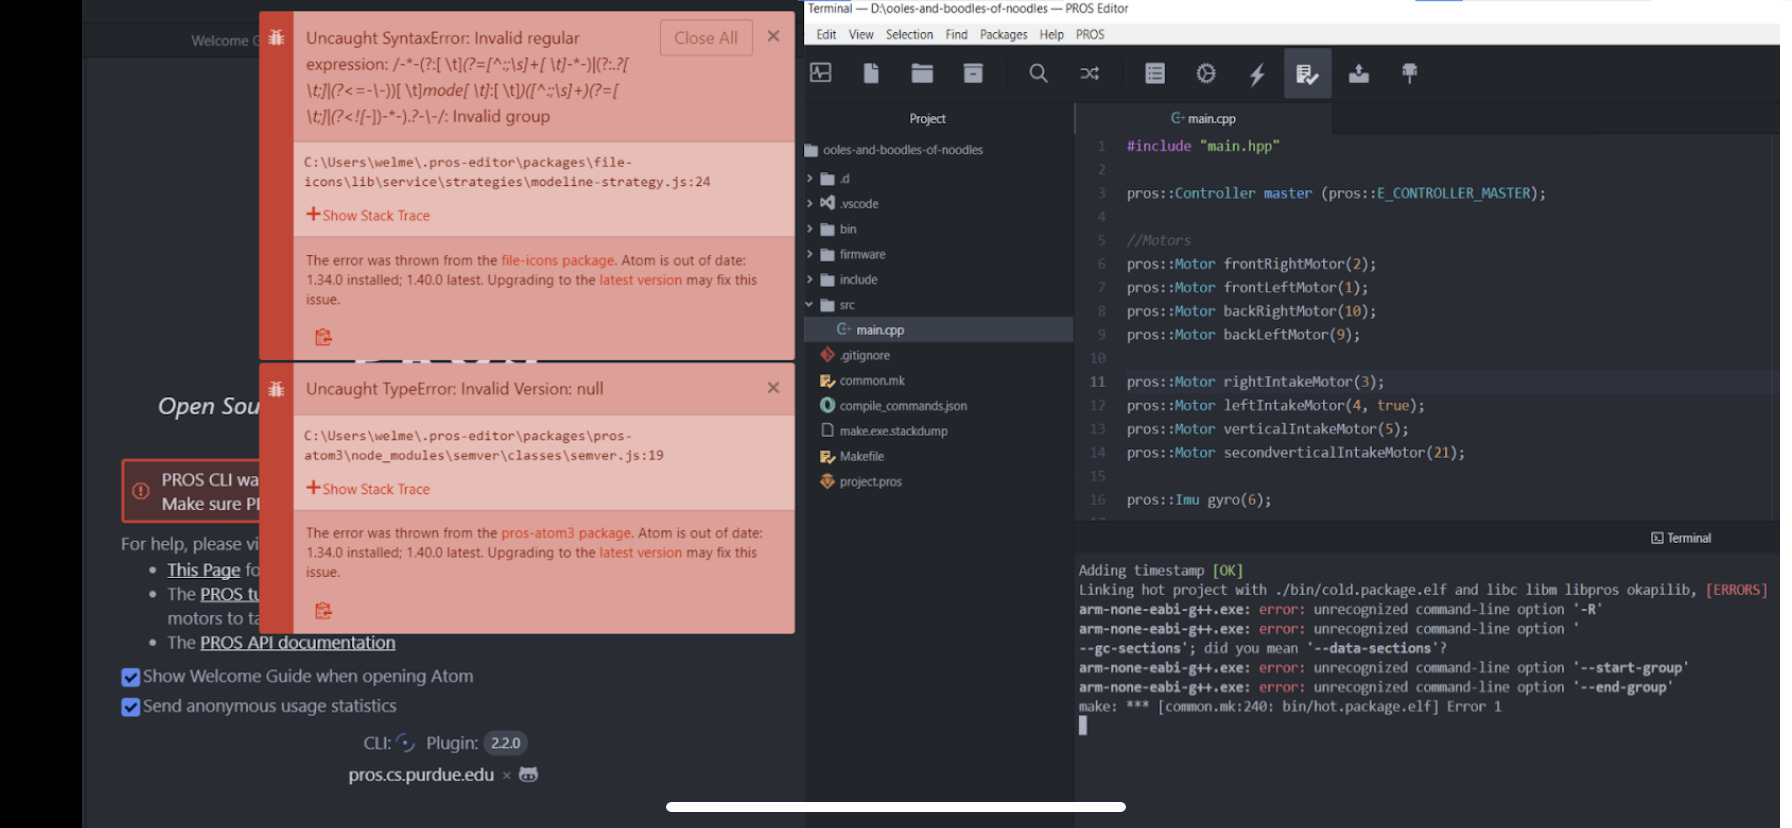
Task: Open settings with the gear toolbar icon
Action: pyautogui.click(x=1206, y=73)
